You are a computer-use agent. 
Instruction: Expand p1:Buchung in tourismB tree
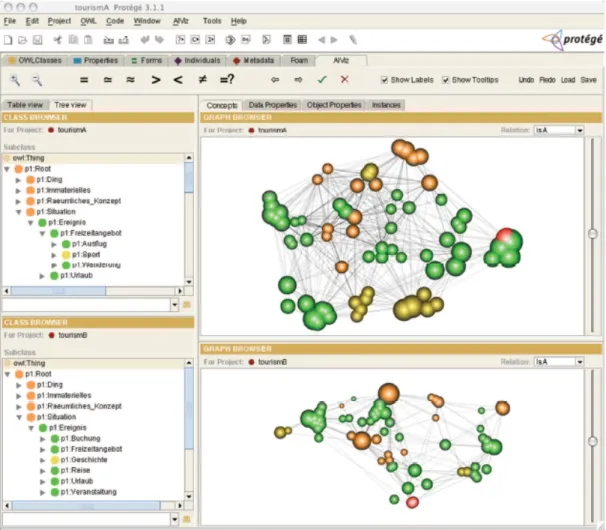(x=43, y=439)
